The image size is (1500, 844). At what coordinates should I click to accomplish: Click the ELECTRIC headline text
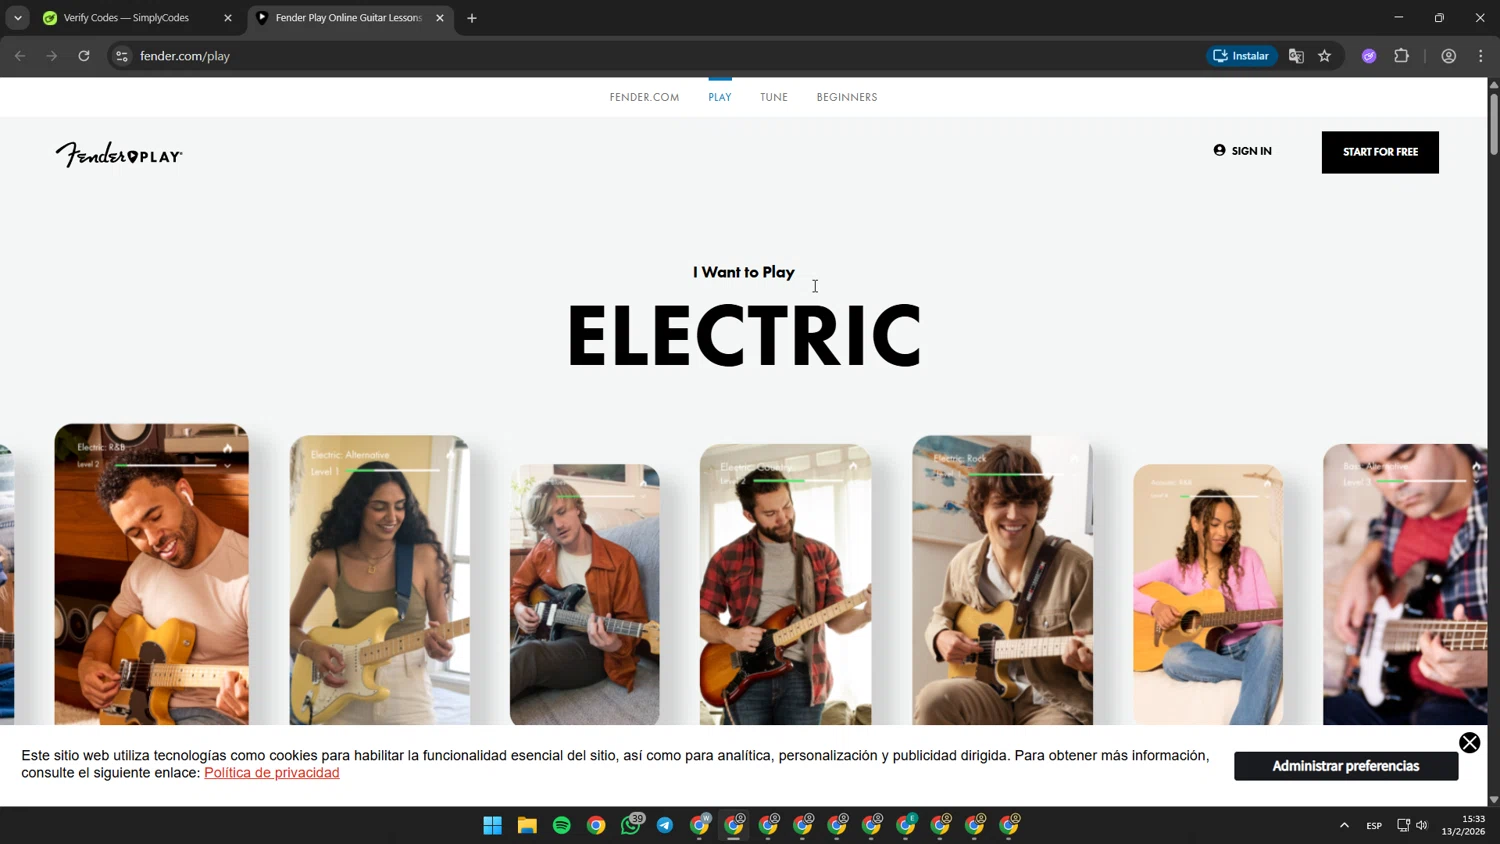tap(744, 336)
